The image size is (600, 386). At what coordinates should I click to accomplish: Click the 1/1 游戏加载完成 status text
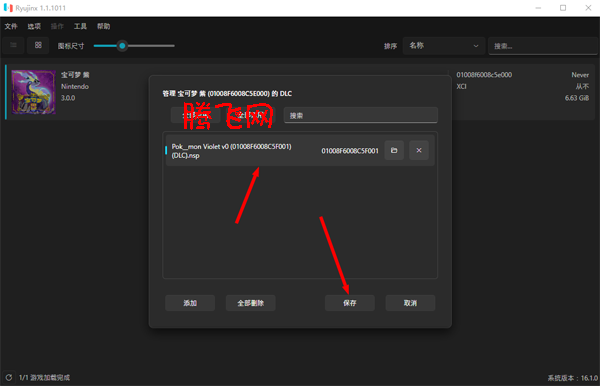click(45, 378)
